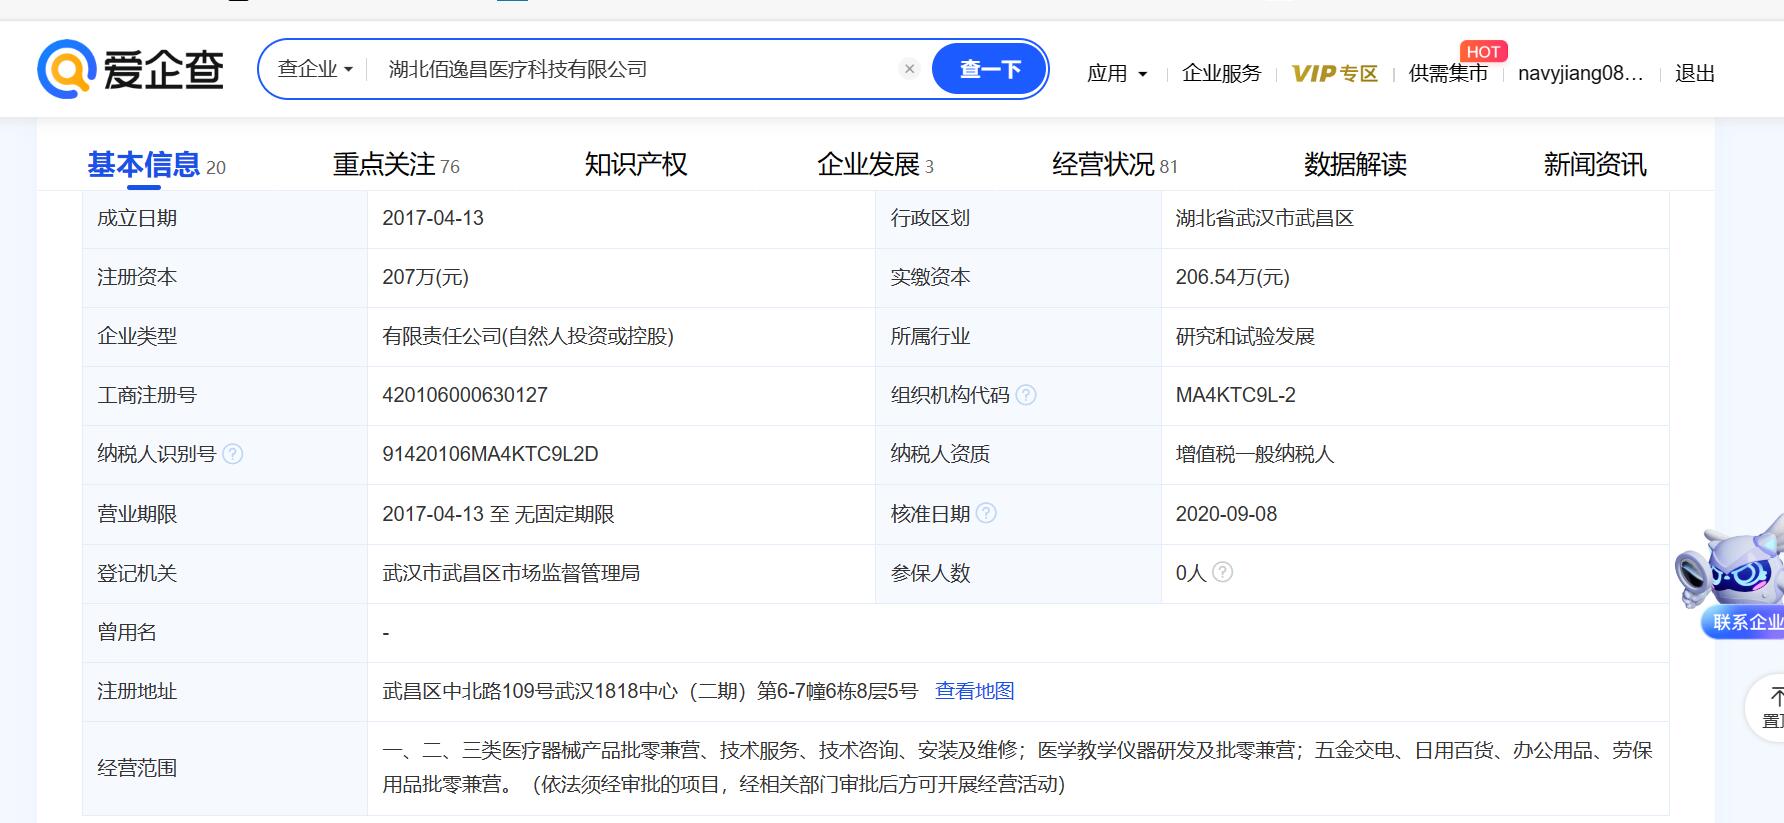Click the back-to-top 置顶 button

[1768, 708]
